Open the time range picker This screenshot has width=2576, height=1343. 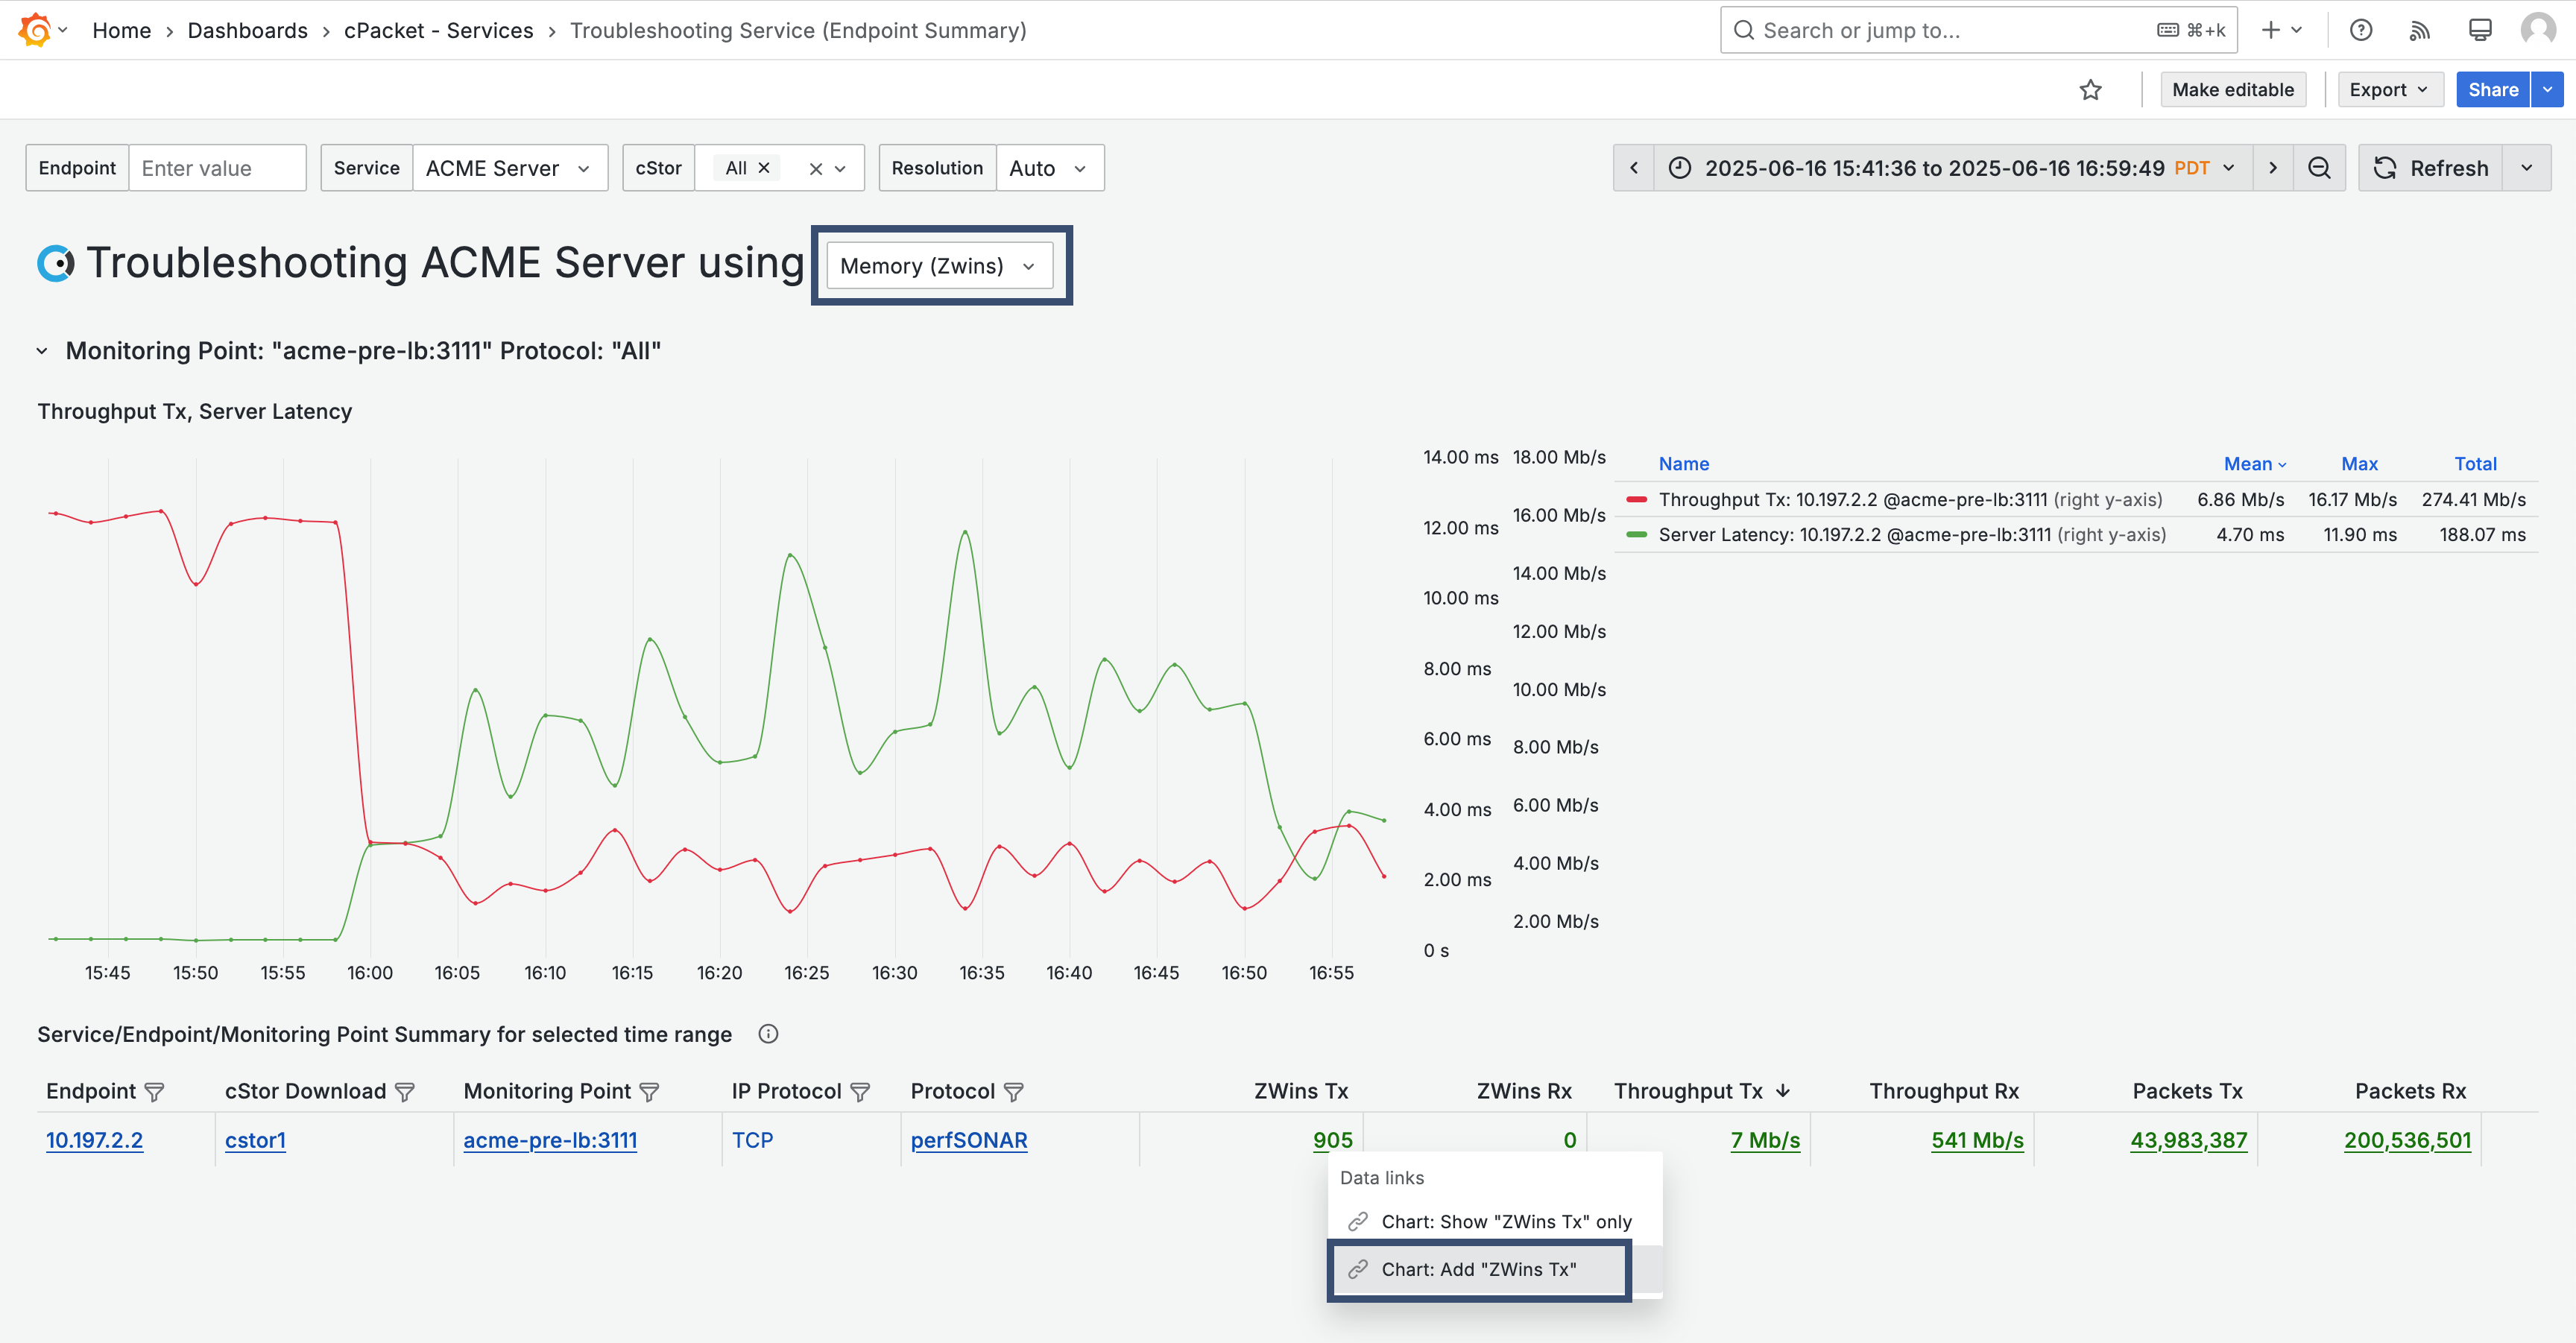[x=1953, y=168]
